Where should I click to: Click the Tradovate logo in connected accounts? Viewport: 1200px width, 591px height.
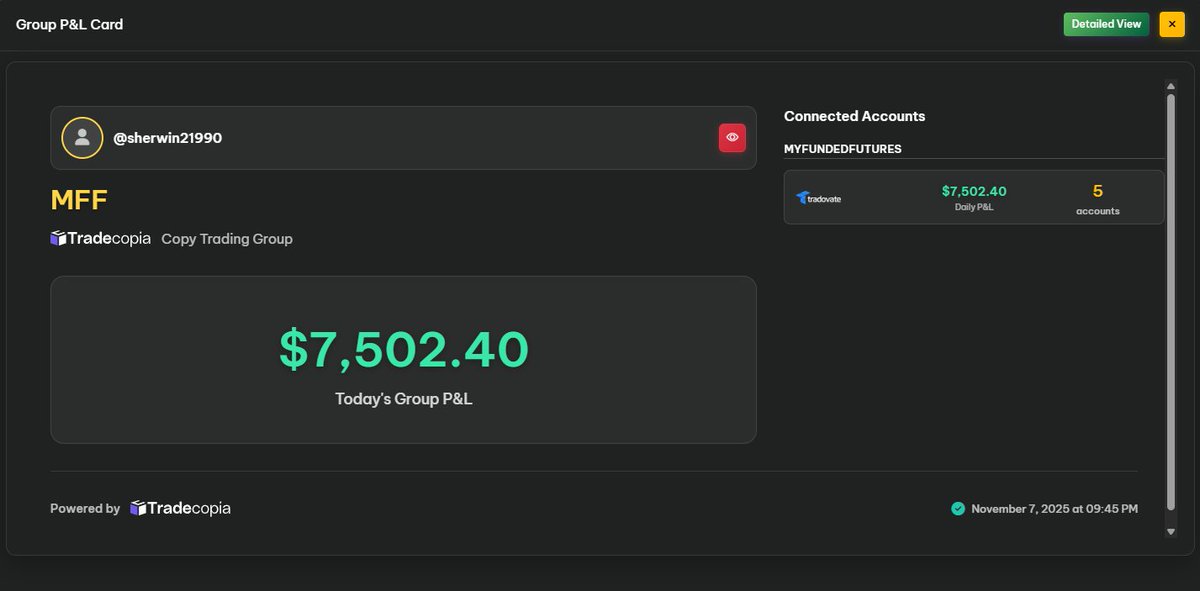(819, 198)
